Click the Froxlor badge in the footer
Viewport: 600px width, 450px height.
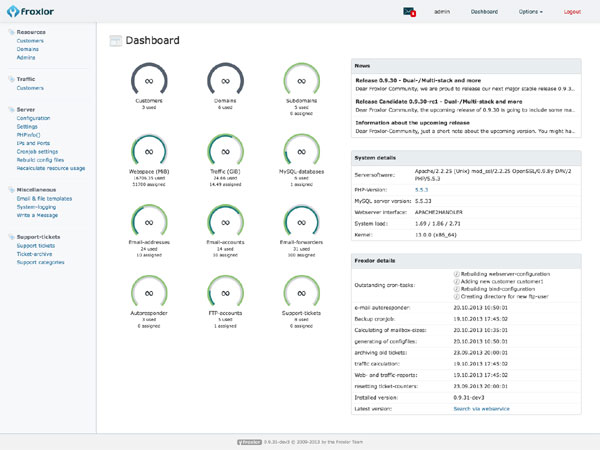(249, 442)
